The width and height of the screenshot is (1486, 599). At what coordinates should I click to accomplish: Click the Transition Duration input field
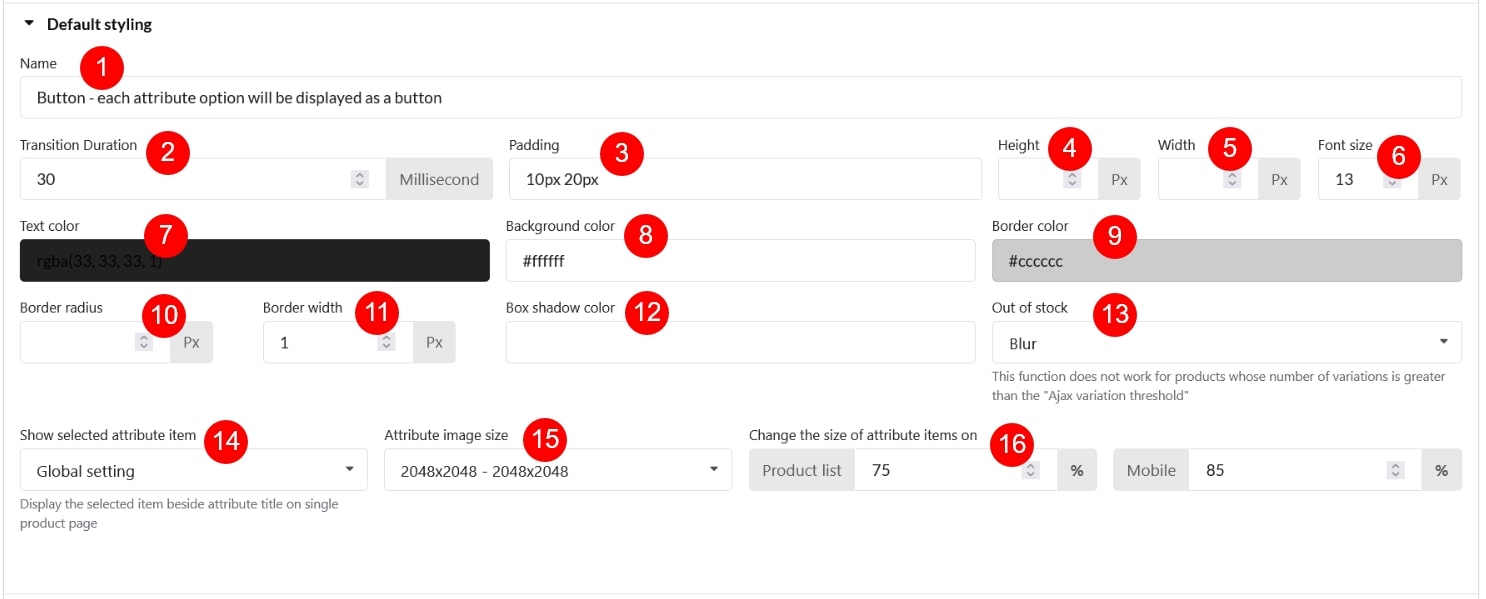[x=185, y=180]
